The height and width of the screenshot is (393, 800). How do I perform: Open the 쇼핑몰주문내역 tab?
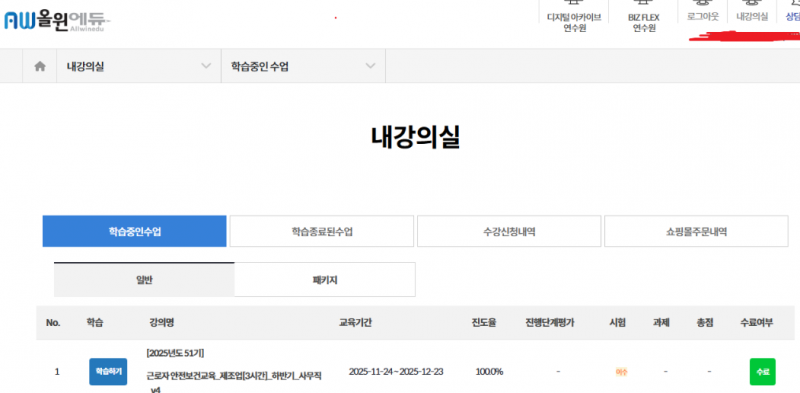(x=696, y=231)
